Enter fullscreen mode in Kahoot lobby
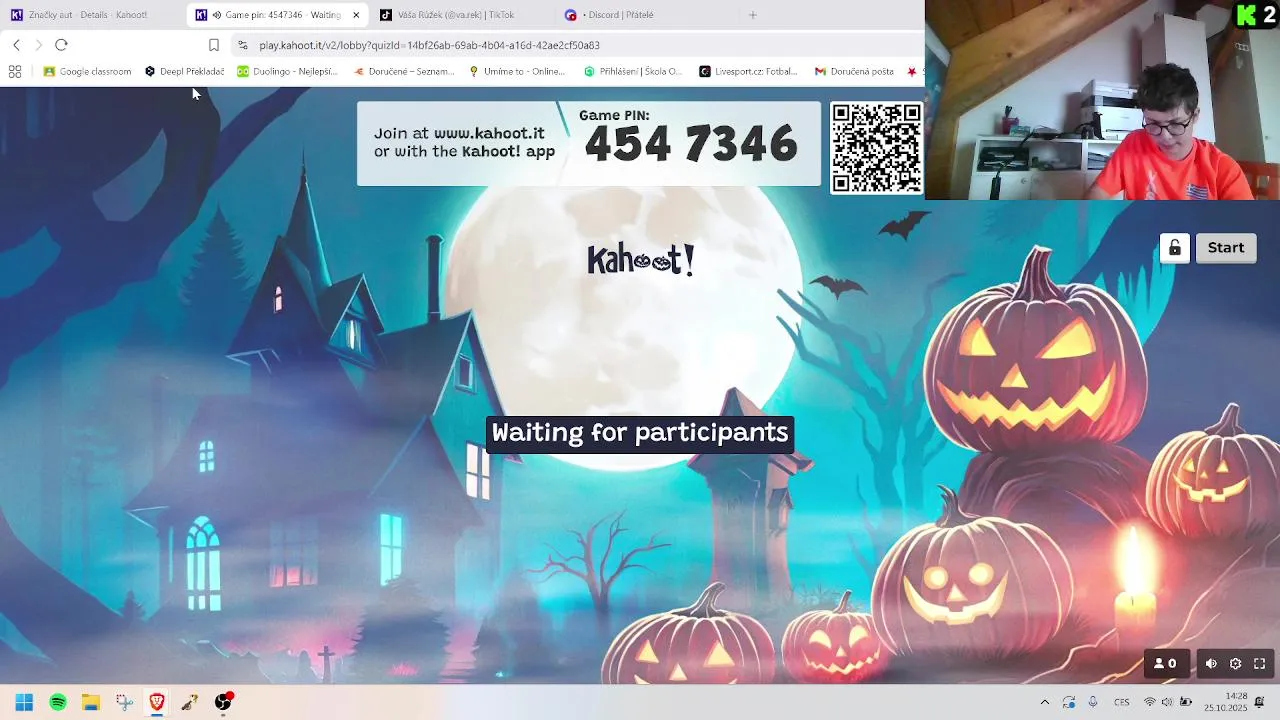 1260,663
